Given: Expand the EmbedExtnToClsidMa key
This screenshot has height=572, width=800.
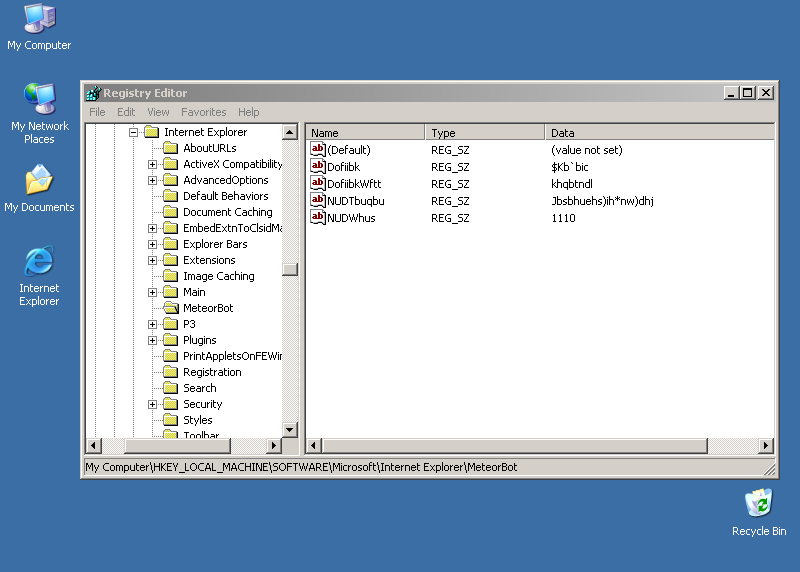Looking at the screenshot, I should [x=152, y=228].
